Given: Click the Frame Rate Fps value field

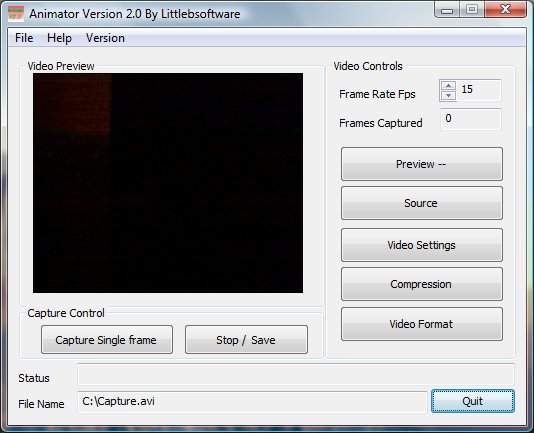Looking at the screenshot, I should click(478, 90).
